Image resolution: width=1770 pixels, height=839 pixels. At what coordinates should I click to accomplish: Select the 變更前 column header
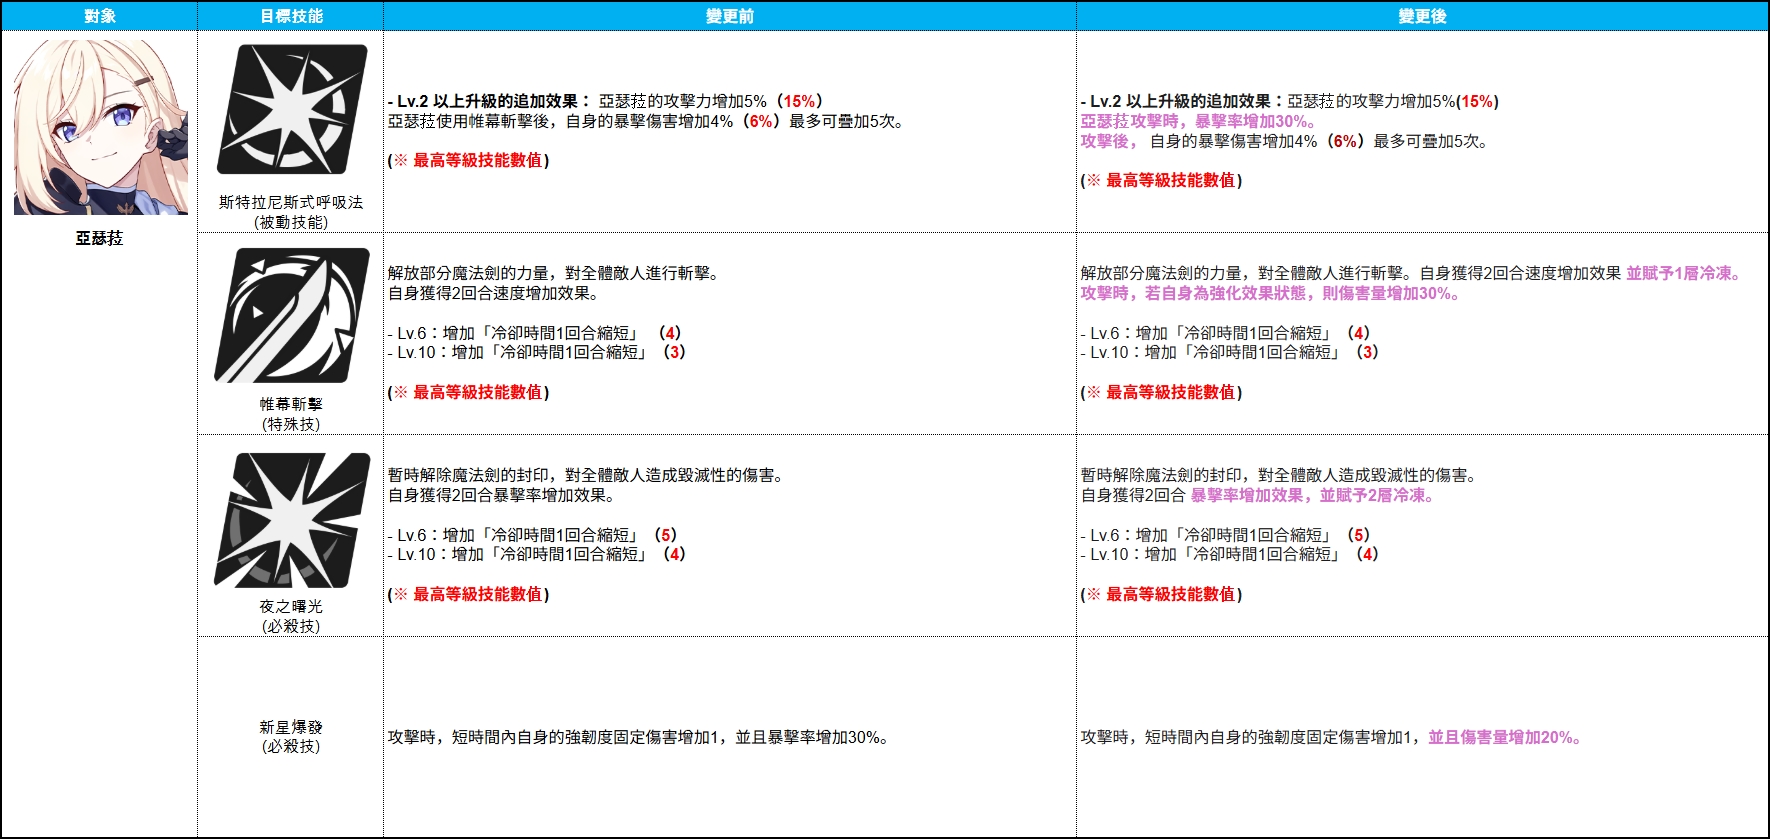(x=730, y=16)
